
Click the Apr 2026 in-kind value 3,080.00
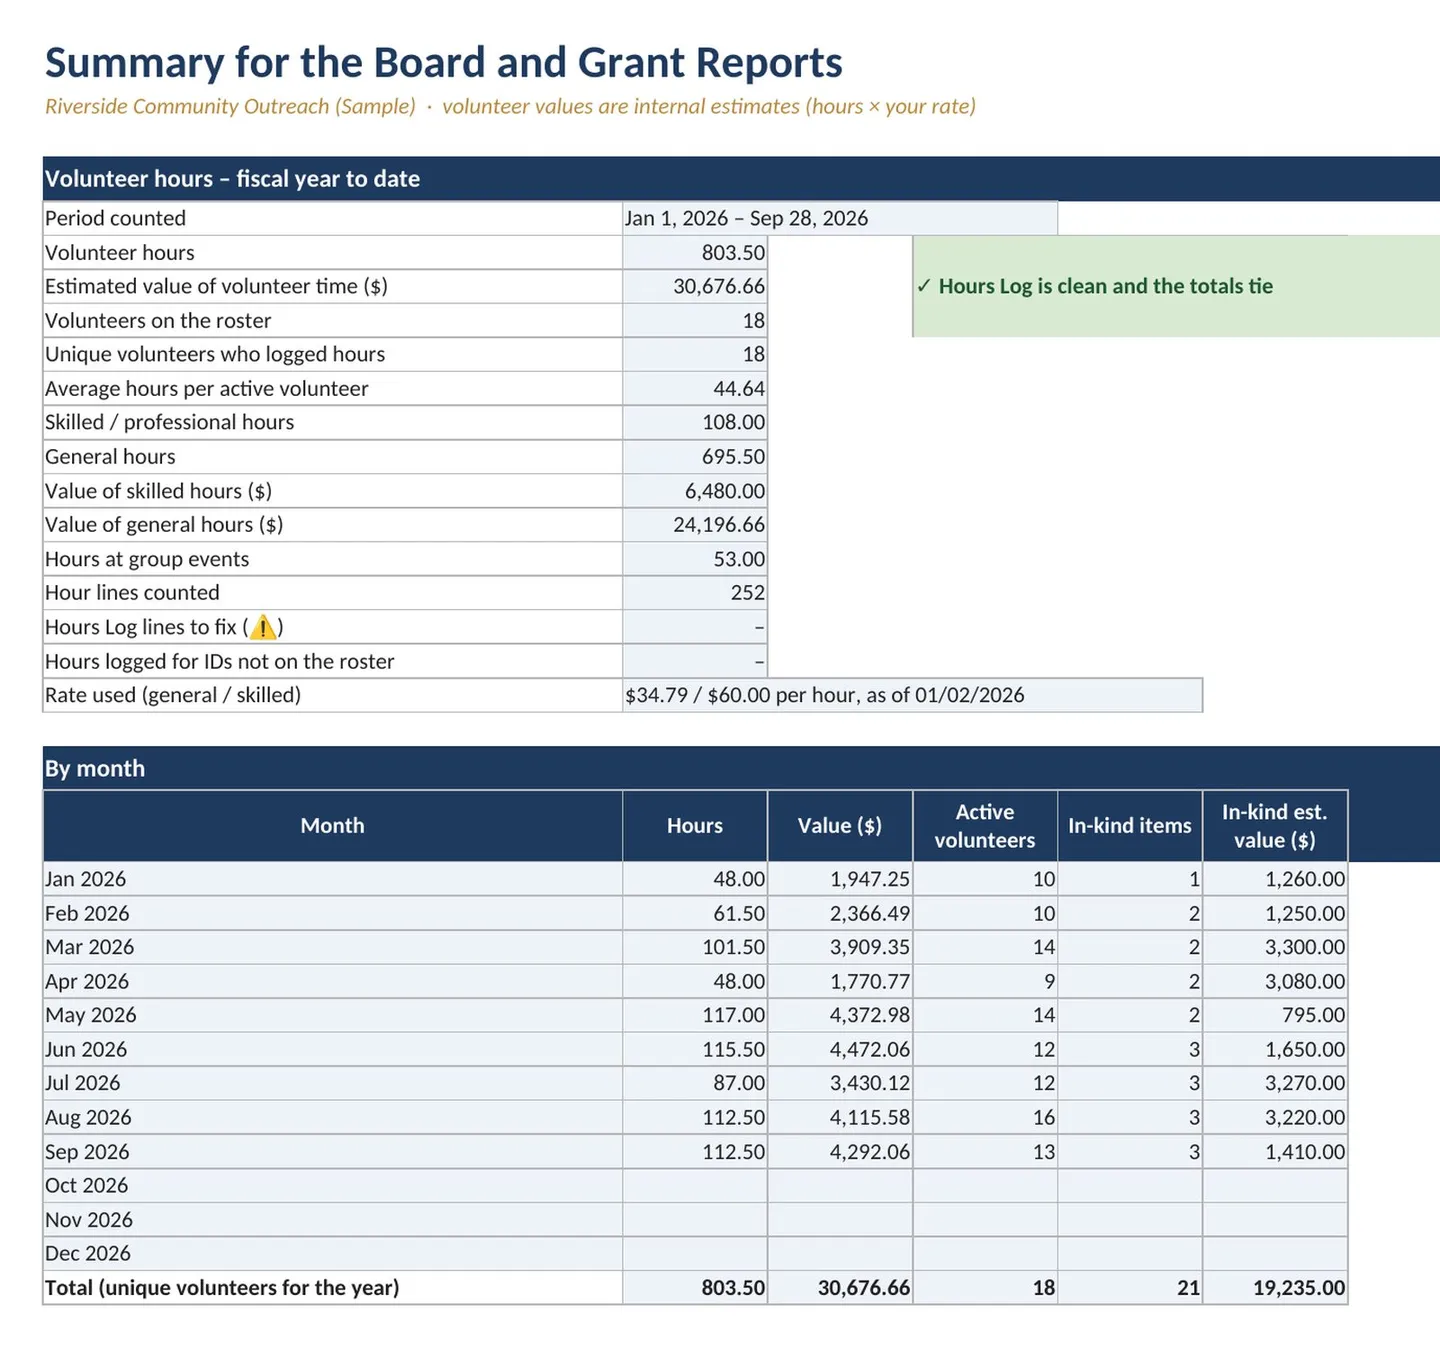click(x=1275, y=982)
